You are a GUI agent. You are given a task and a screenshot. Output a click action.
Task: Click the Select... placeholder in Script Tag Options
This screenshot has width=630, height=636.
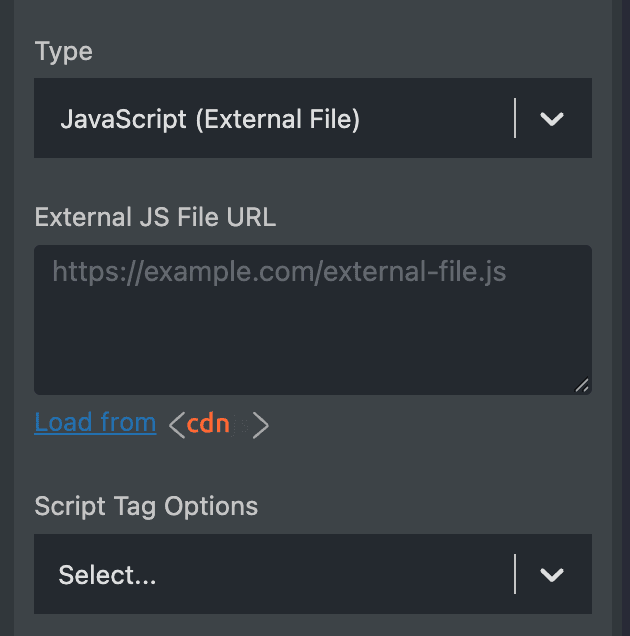pyautogui.click(x=107, y=575)
